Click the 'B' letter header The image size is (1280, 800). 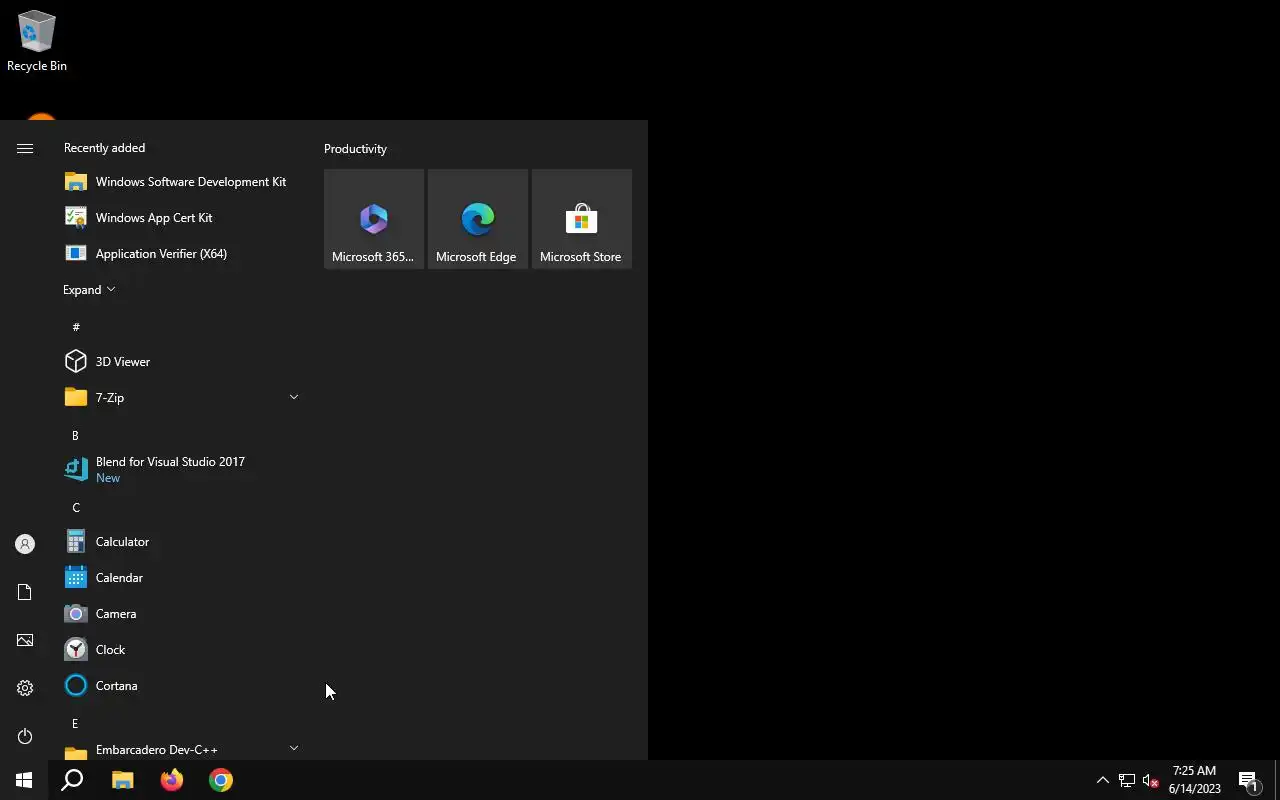(76, 436)
